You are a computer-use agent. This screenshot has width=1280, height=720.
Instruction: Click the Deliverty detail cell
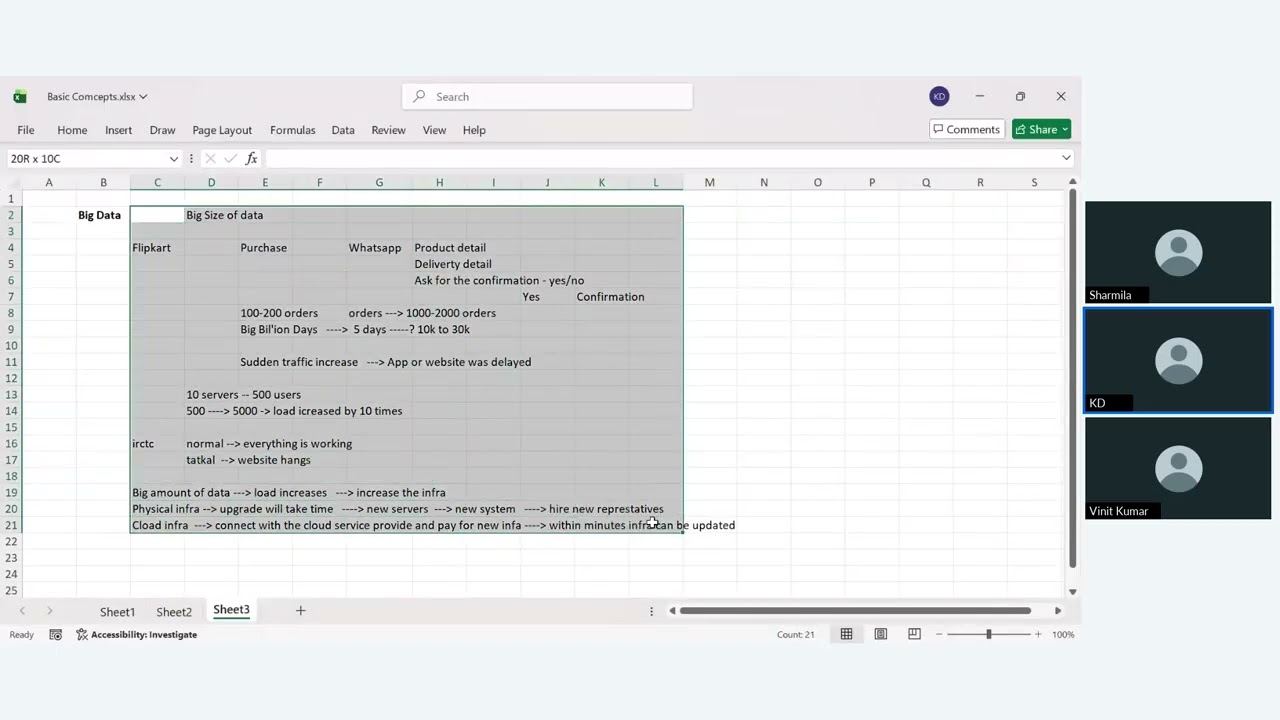453,264
